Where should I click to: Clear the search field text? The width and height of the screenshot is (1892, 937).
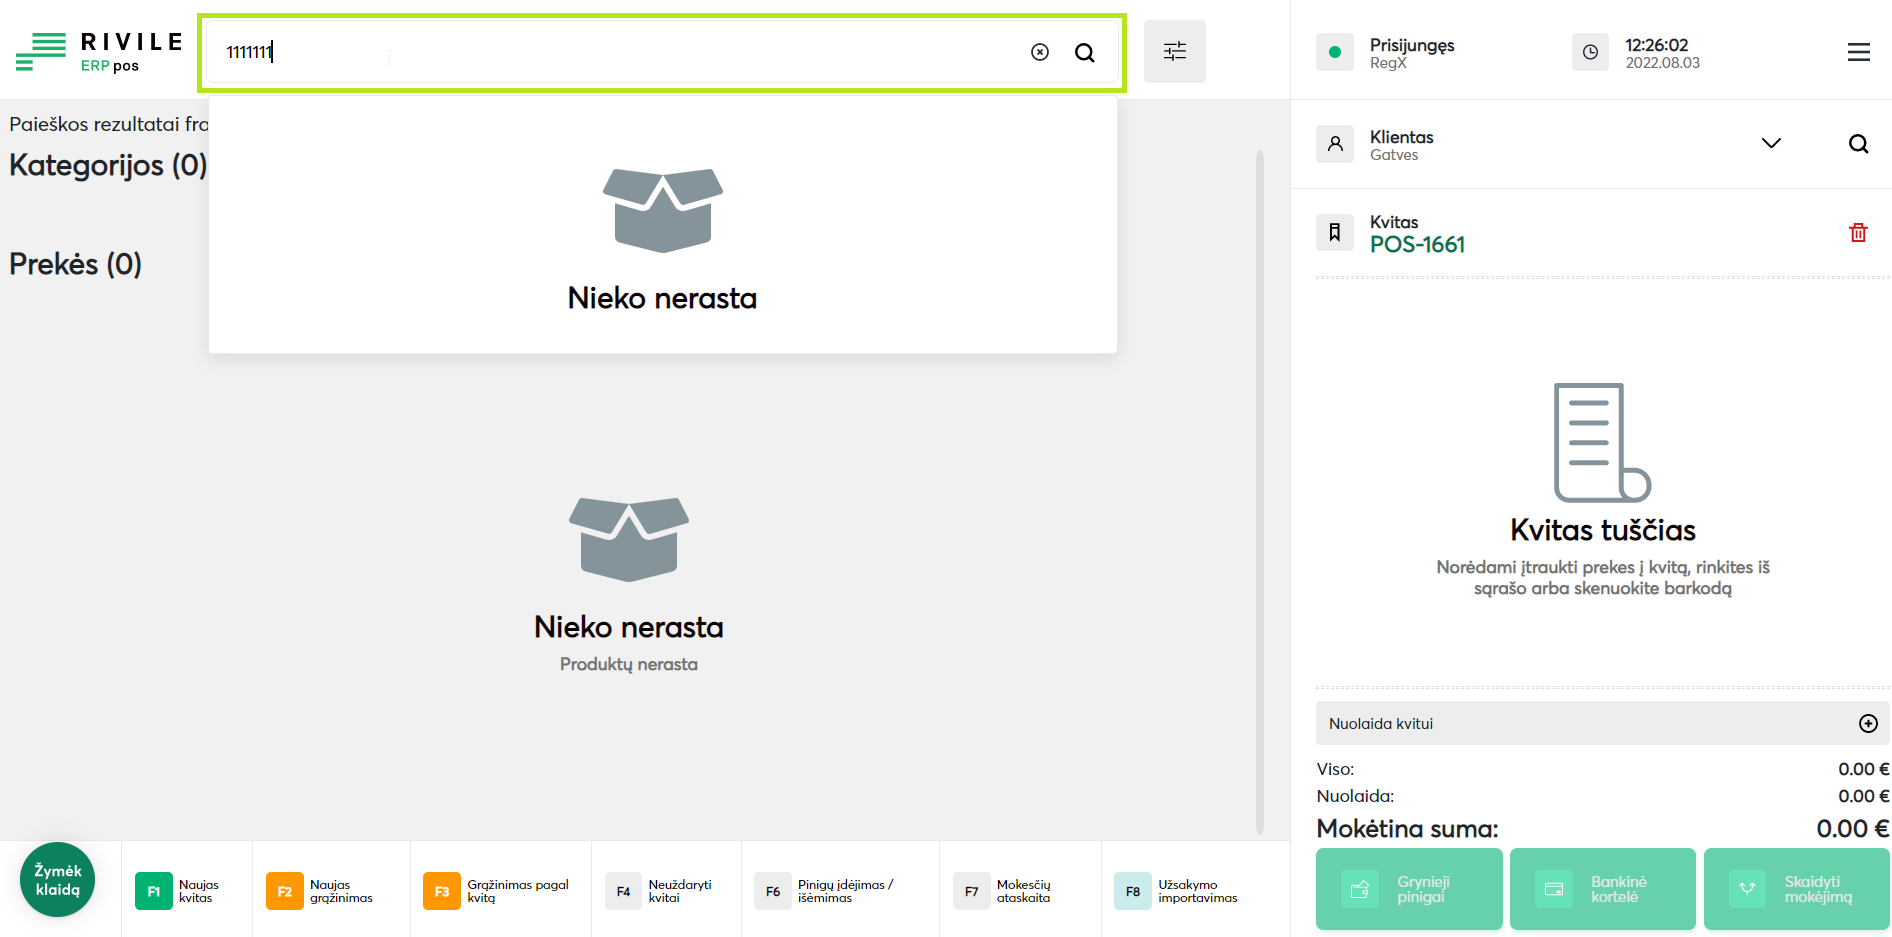tap(1040, 52)
